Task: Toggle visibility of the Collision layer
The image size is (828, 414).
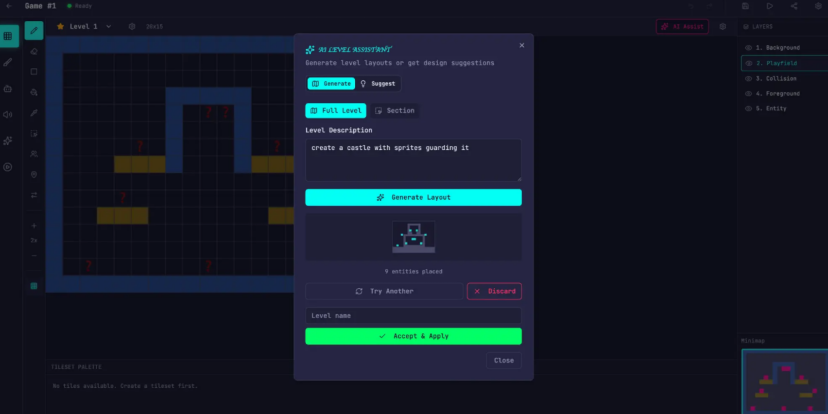Action: (x=748, y=78)
